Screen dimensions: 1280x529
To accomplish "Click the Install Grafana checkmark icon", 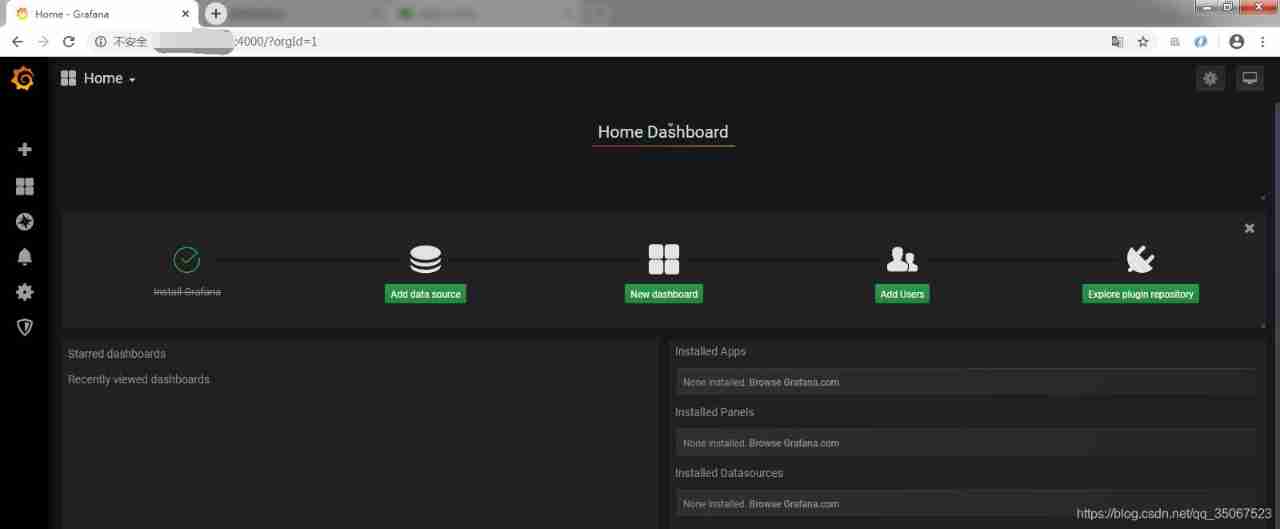I will click(187, 259).
